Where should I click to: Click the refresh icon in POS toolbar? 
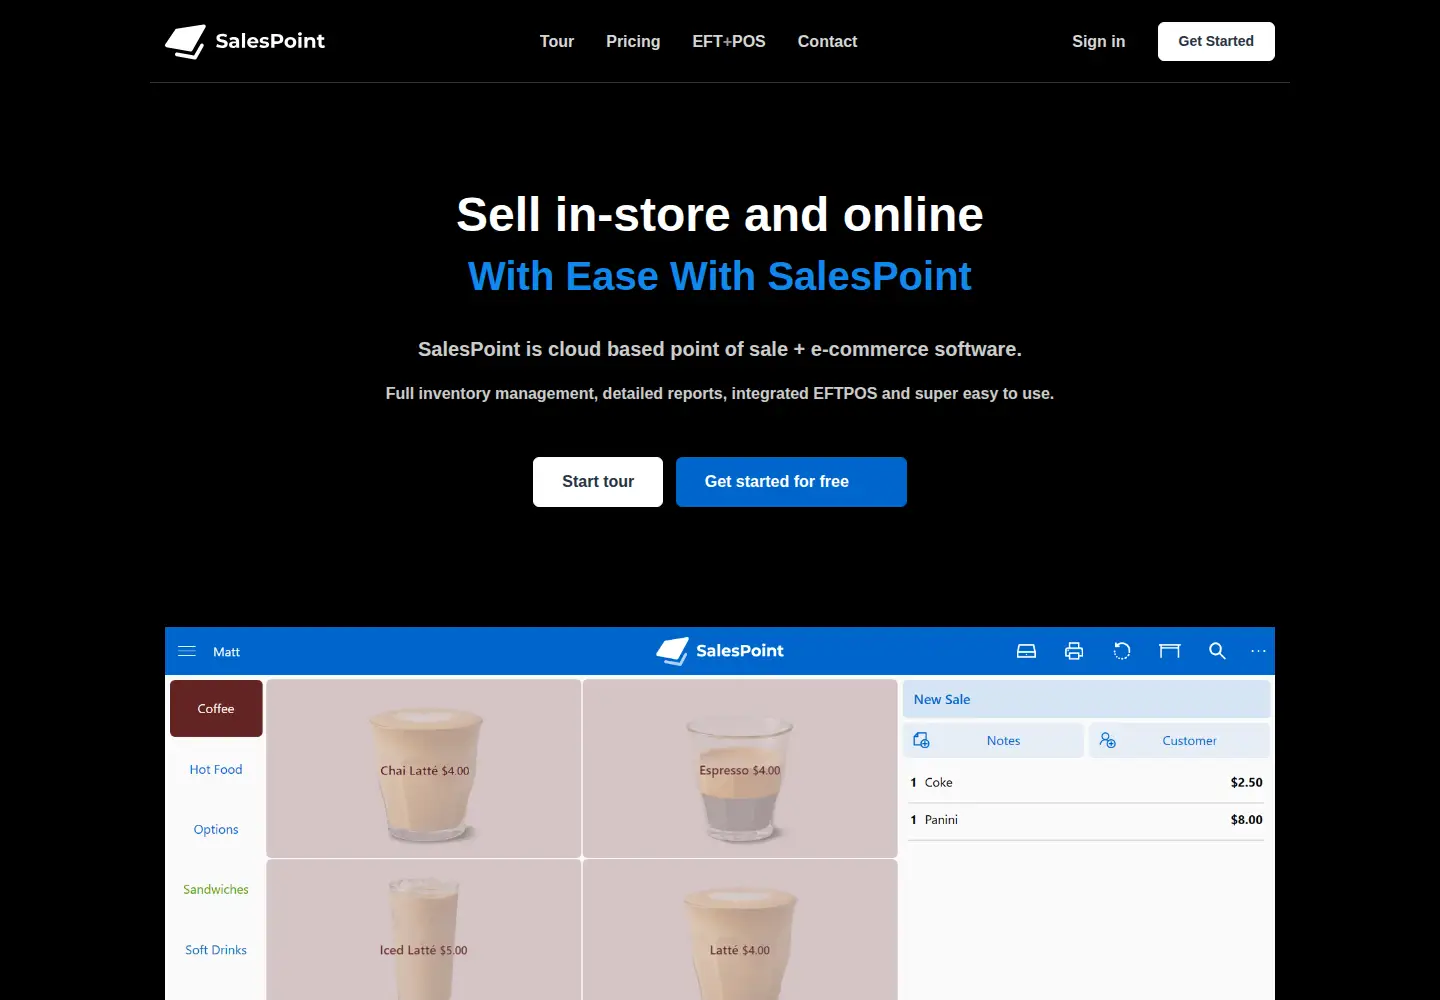point(1122,651)
